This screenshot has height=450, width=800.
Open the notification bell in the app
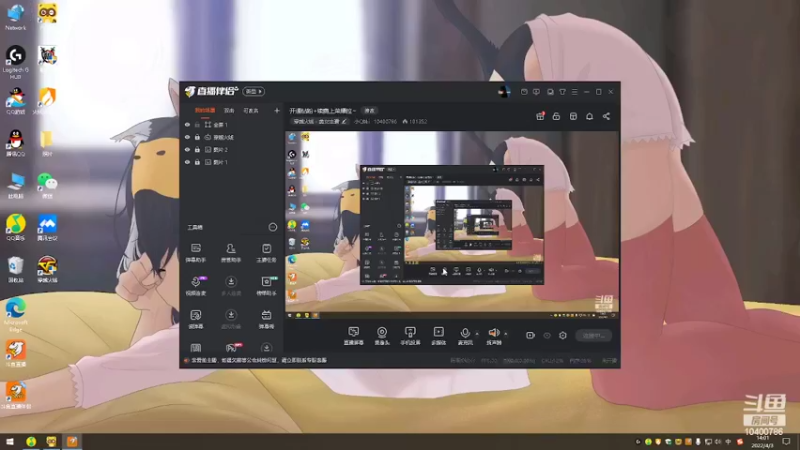tap(589, 116)
